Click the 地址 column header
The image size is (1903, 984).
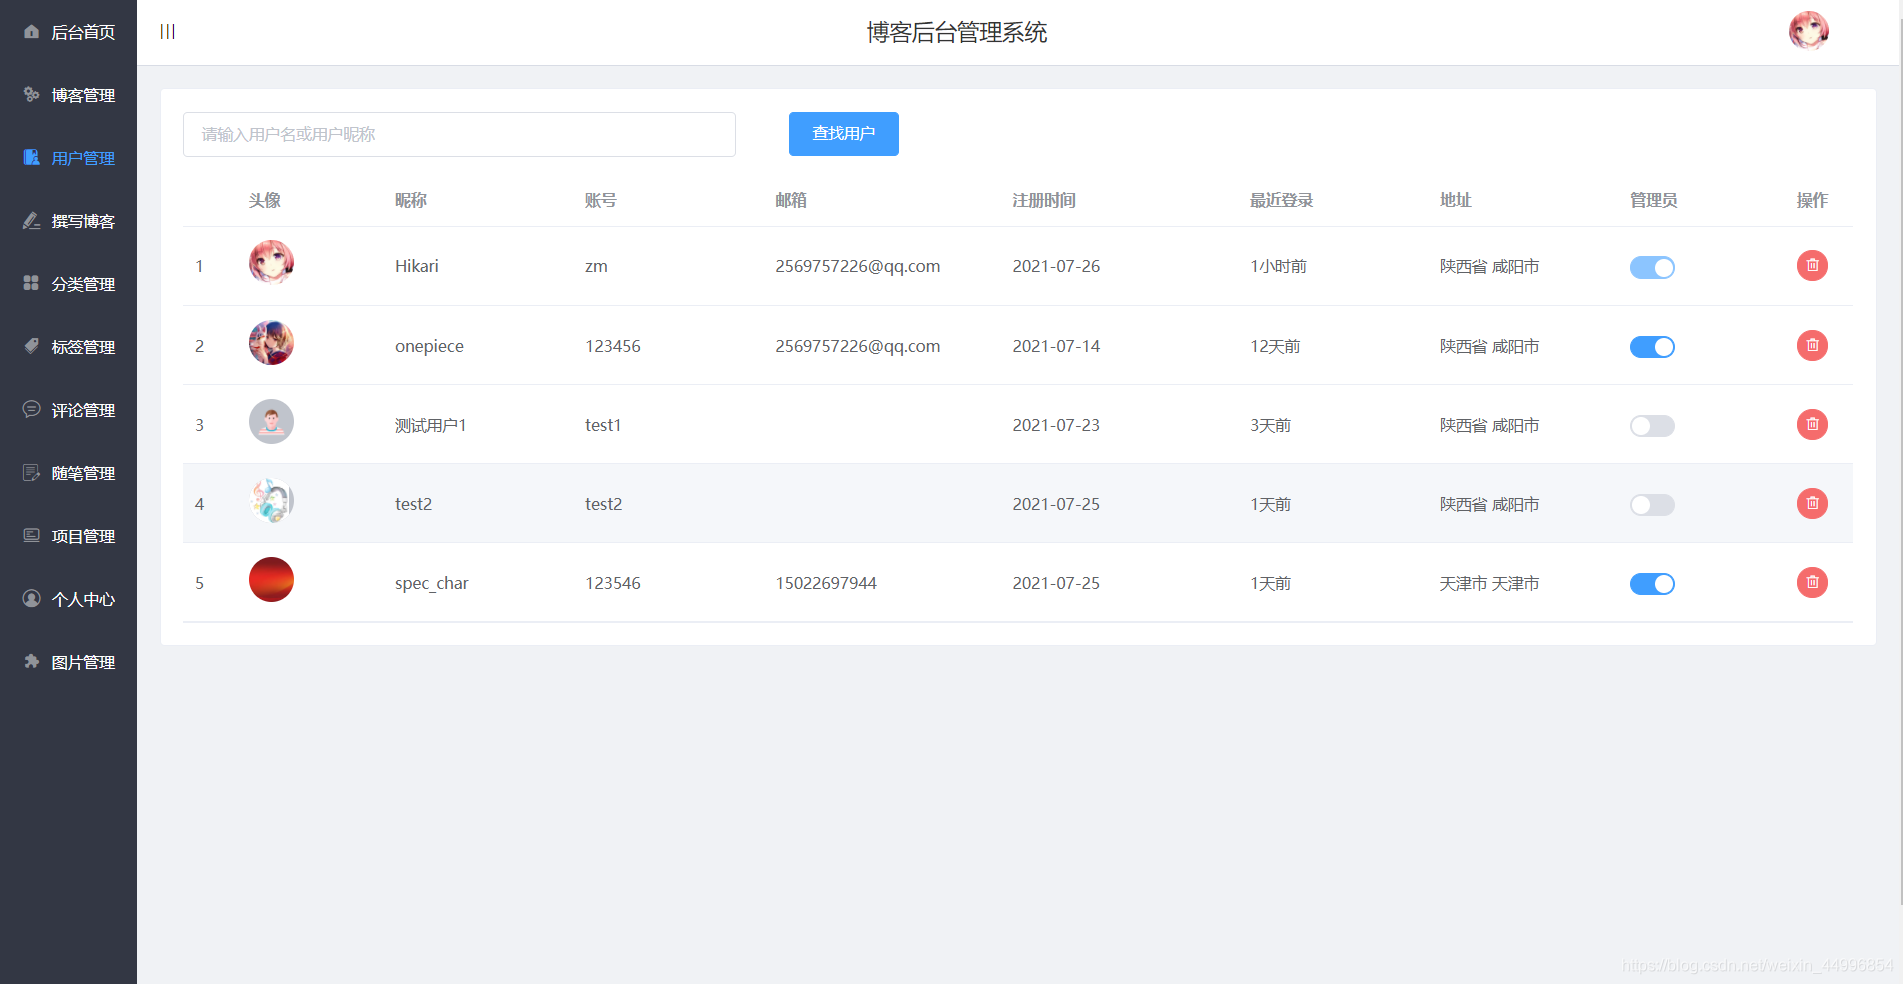click(x=1456, y=200)
